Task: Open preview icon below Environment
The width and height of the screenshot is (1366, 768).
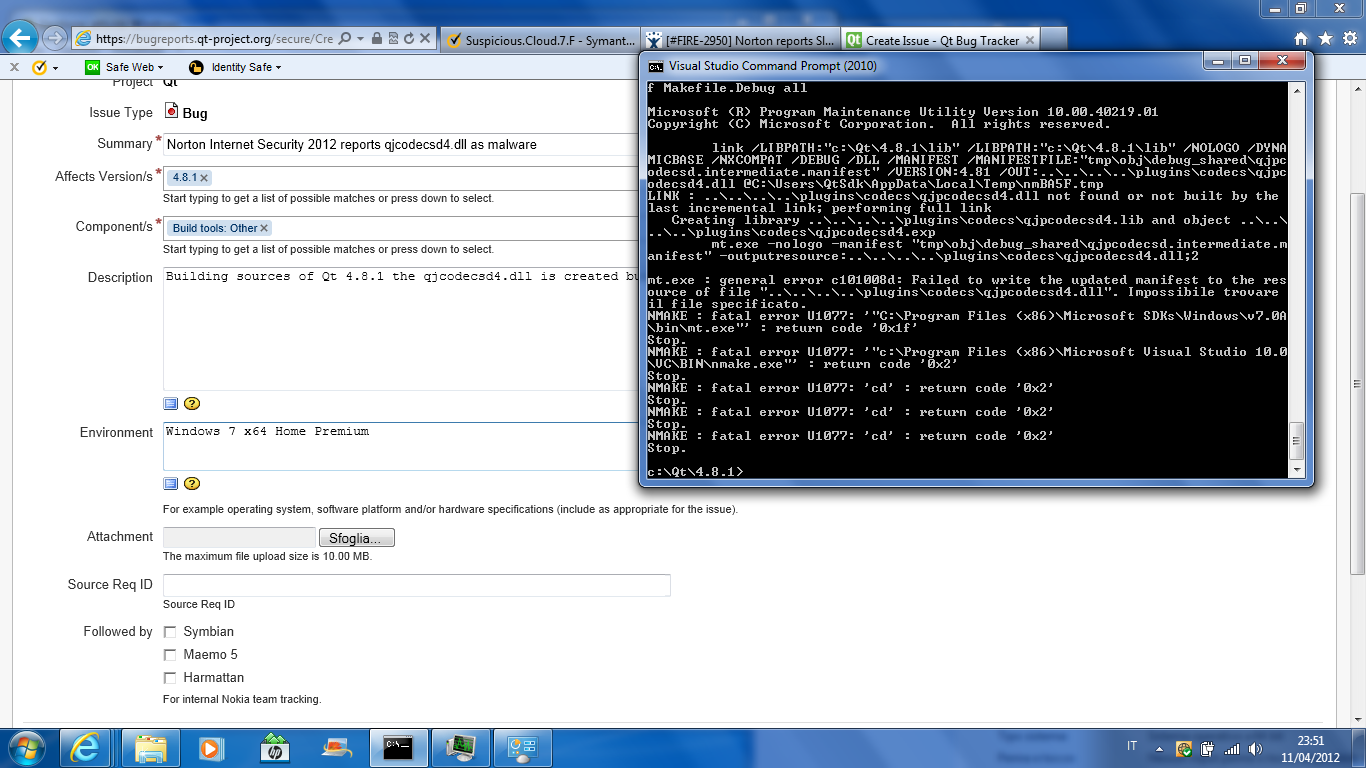Action: (x=170, y=483)
